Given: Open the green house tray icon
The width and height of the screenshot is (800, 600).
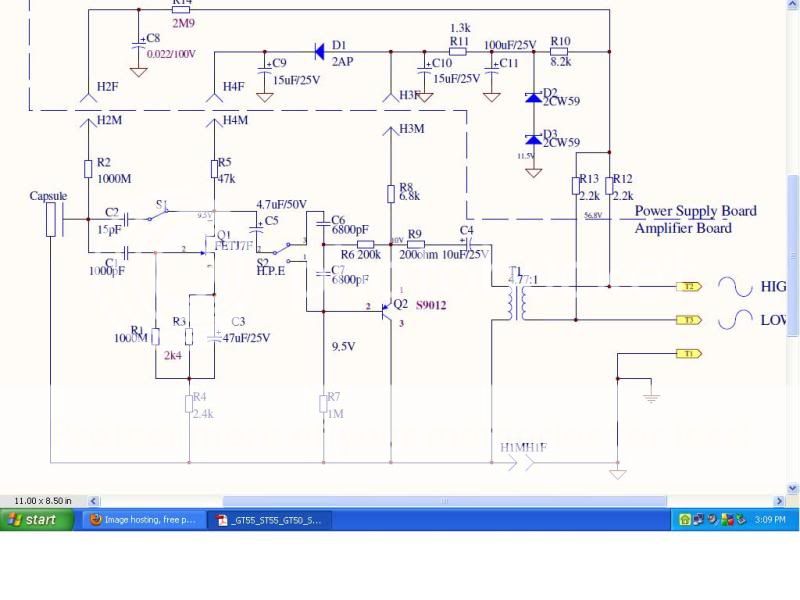Looking at the screenshot, I should (x=685, y=520).
